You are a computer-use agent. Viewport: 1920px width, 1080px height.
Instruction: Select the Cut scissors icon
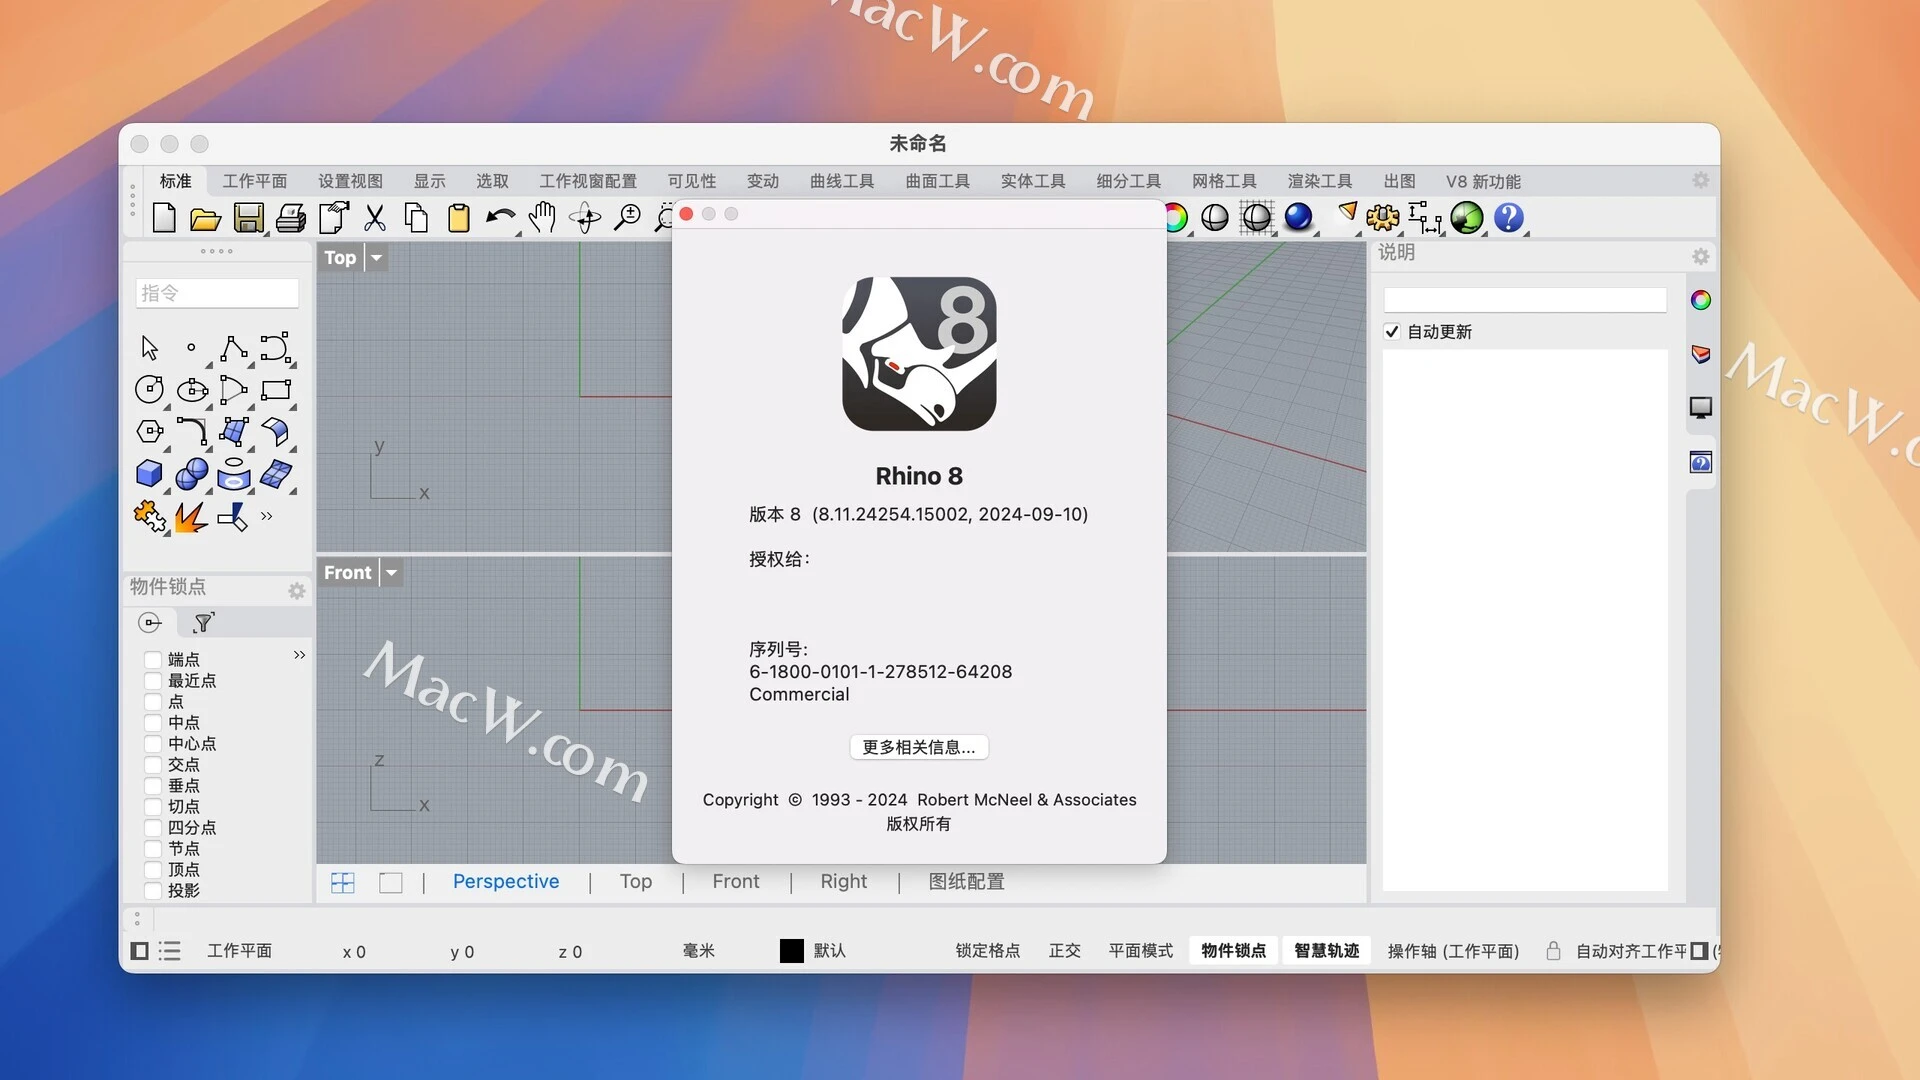pyautogui.click(x=375, y=218)
